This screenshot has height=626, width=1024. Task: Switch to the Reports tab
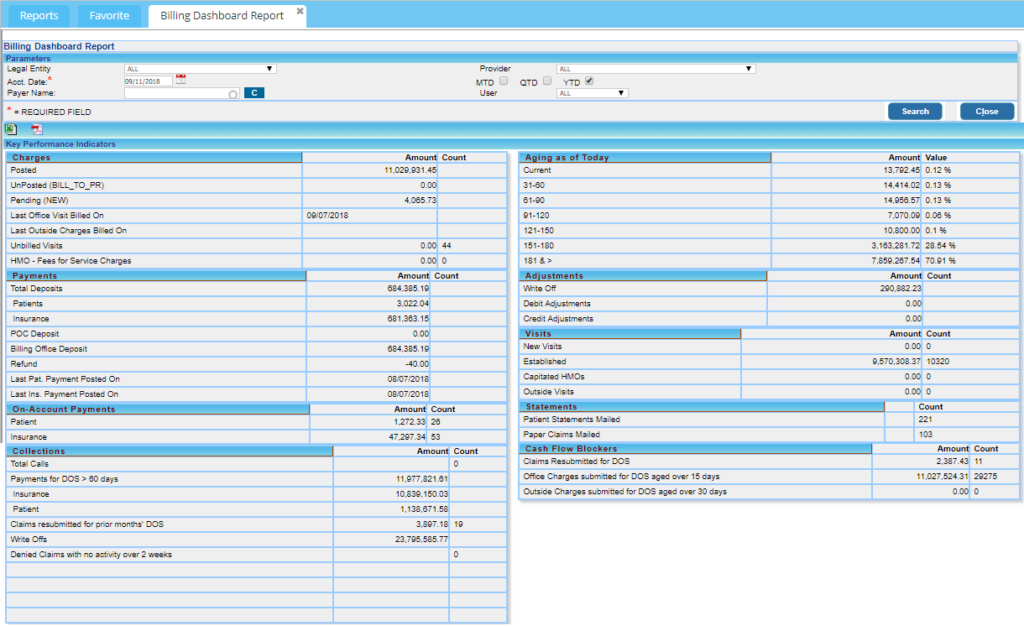pyautogui.click(x=39, y=15)
